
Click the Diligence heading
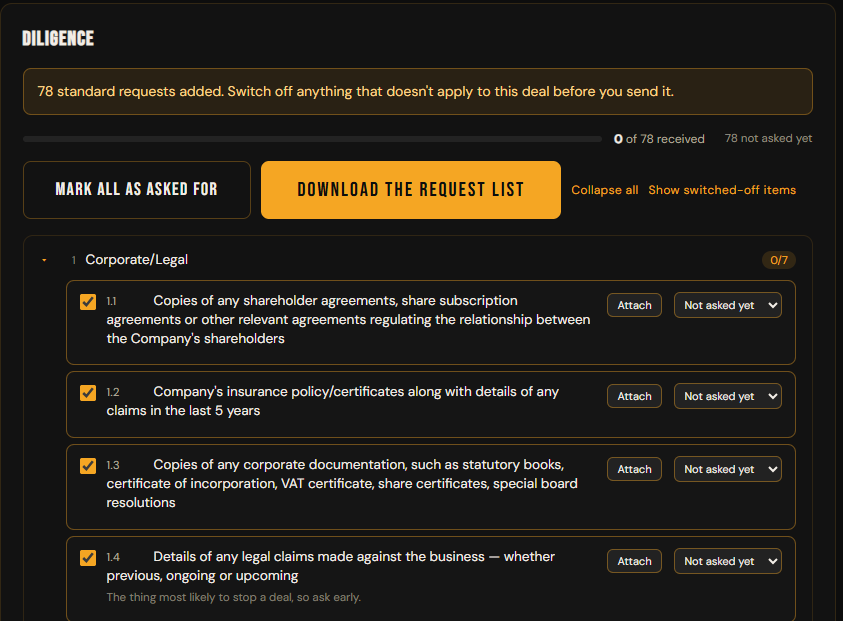pos(58,38)
